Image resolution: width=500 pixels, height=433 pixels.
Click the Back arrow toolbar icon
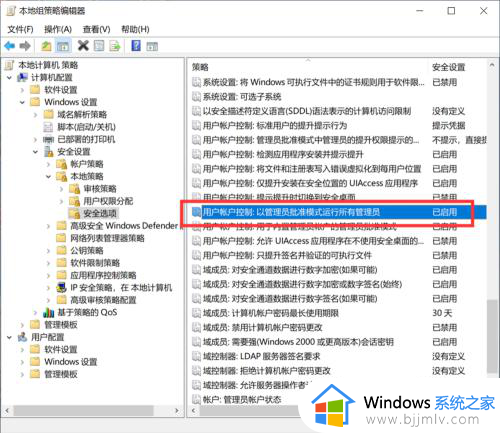10,45
